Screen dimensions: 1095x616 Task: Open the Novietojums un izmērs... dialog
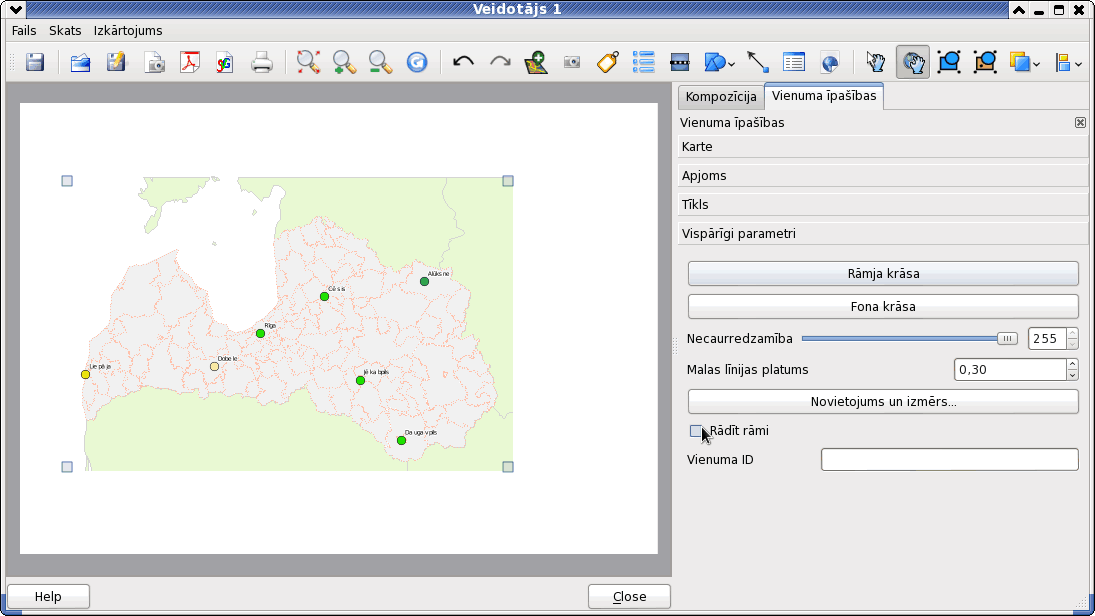[x=883, y=402]
